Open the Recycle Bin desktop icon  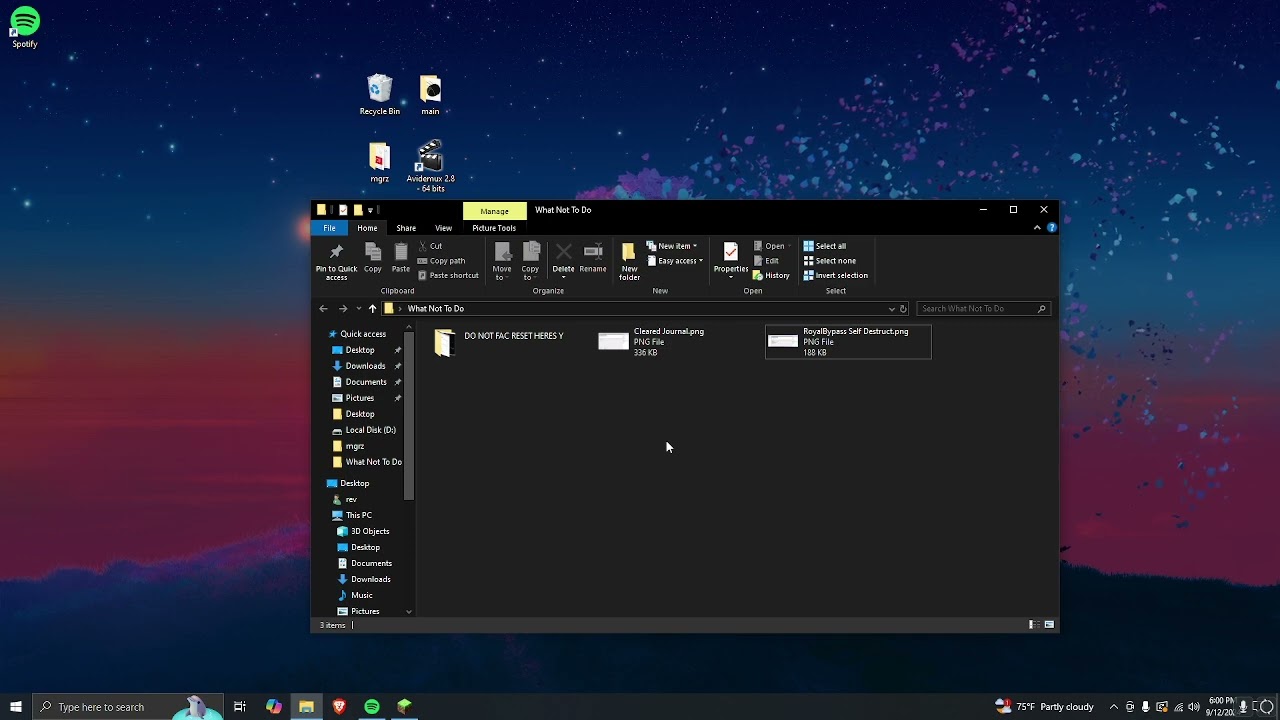tap(380, 95)
